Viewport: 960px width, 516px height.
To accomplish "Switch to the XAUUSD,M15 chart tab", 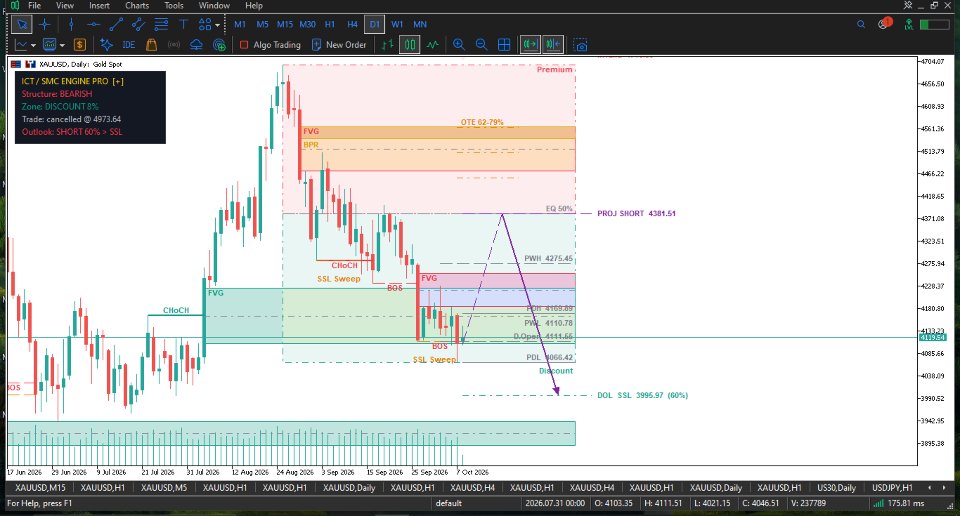I will [x=40, y=488].
